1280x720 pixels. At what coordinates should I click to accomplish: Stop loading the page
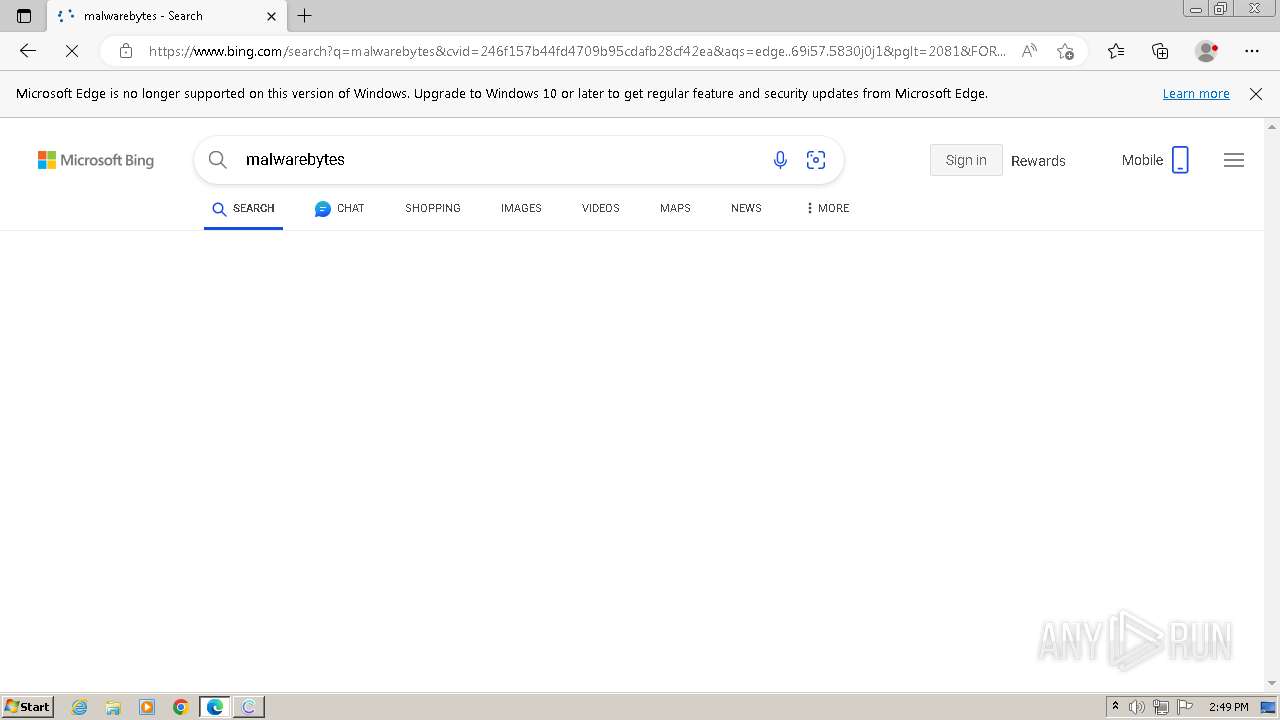[72, 51]
